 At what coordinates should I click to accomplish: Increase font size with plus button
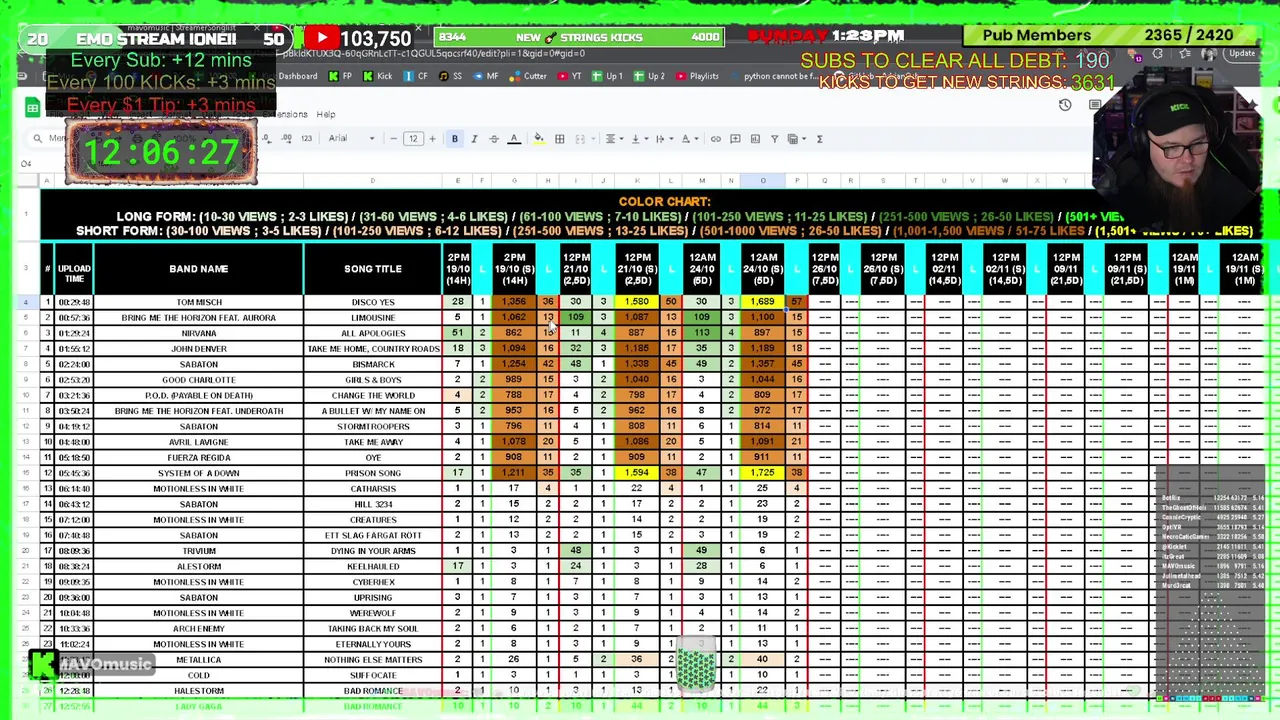point(432,139)
